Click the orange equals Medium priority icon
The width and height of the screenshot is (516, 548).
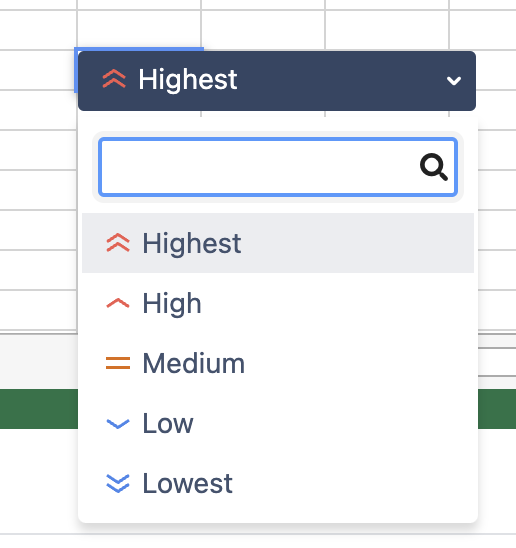pos(118,363)
